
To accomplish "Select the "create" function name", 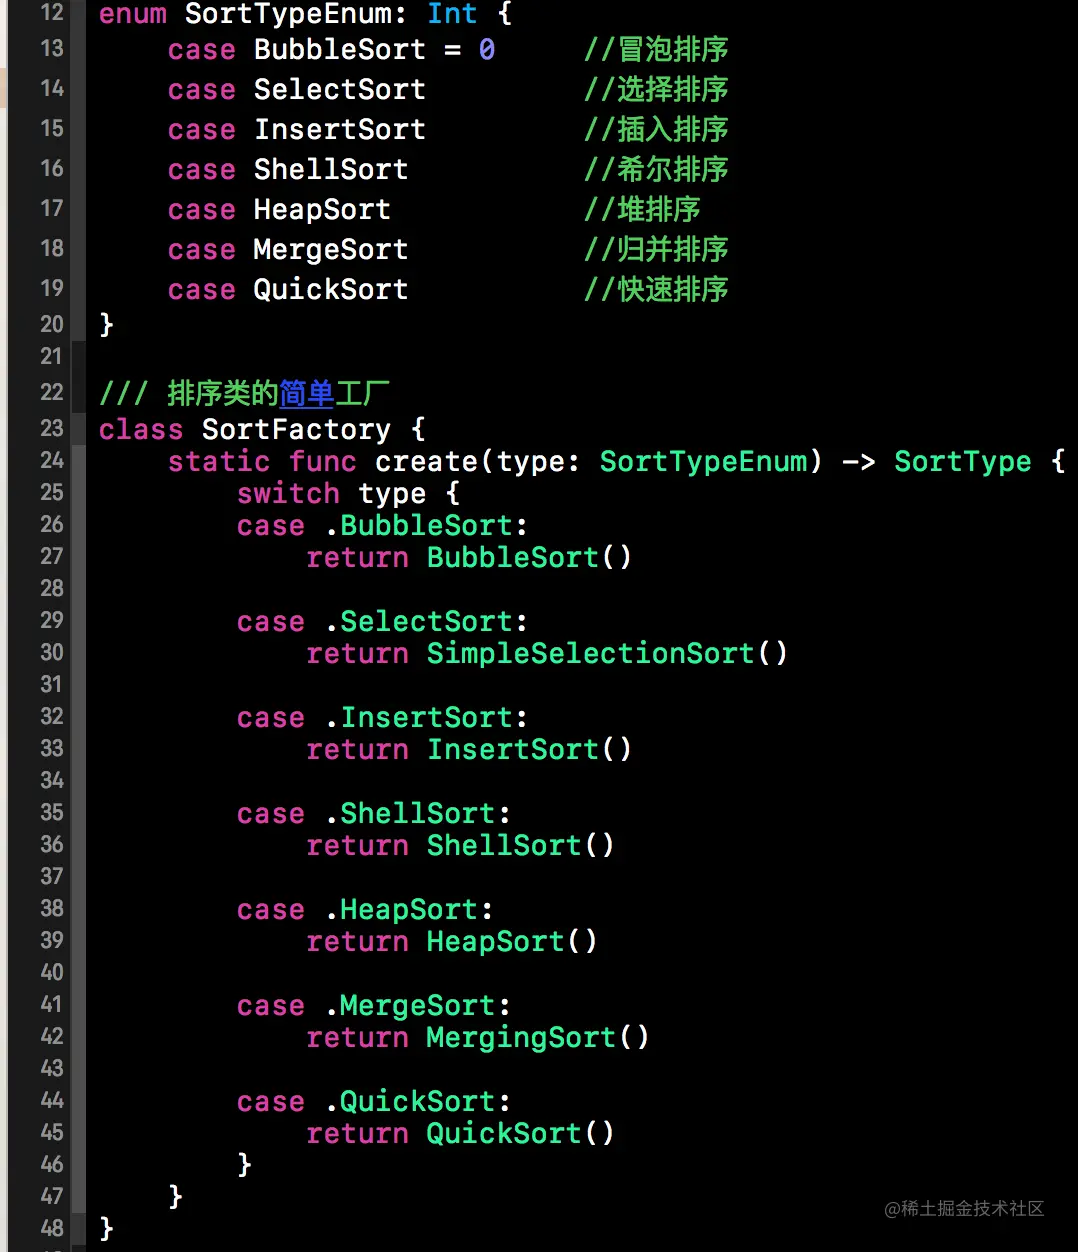I will point(427,461).
